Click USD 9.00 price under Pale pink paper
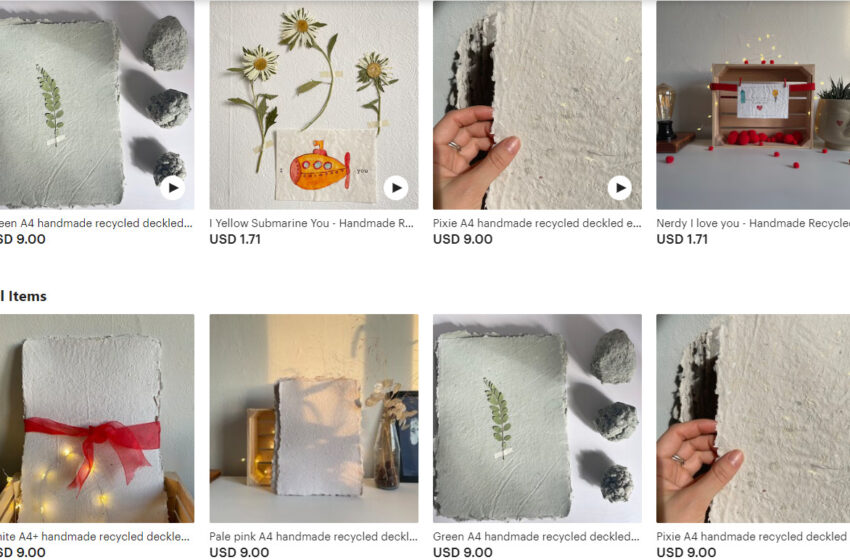 pyautogui.click(x=239, y=552)
